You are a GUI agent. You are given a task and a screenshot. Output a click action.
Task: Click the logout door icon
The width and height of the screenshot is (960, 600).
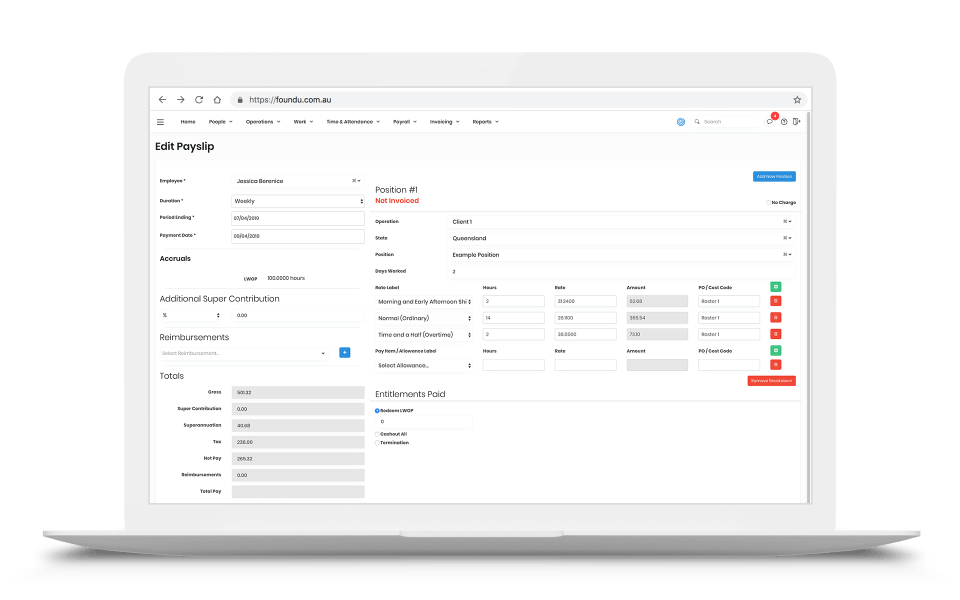(x=797, y=122)
